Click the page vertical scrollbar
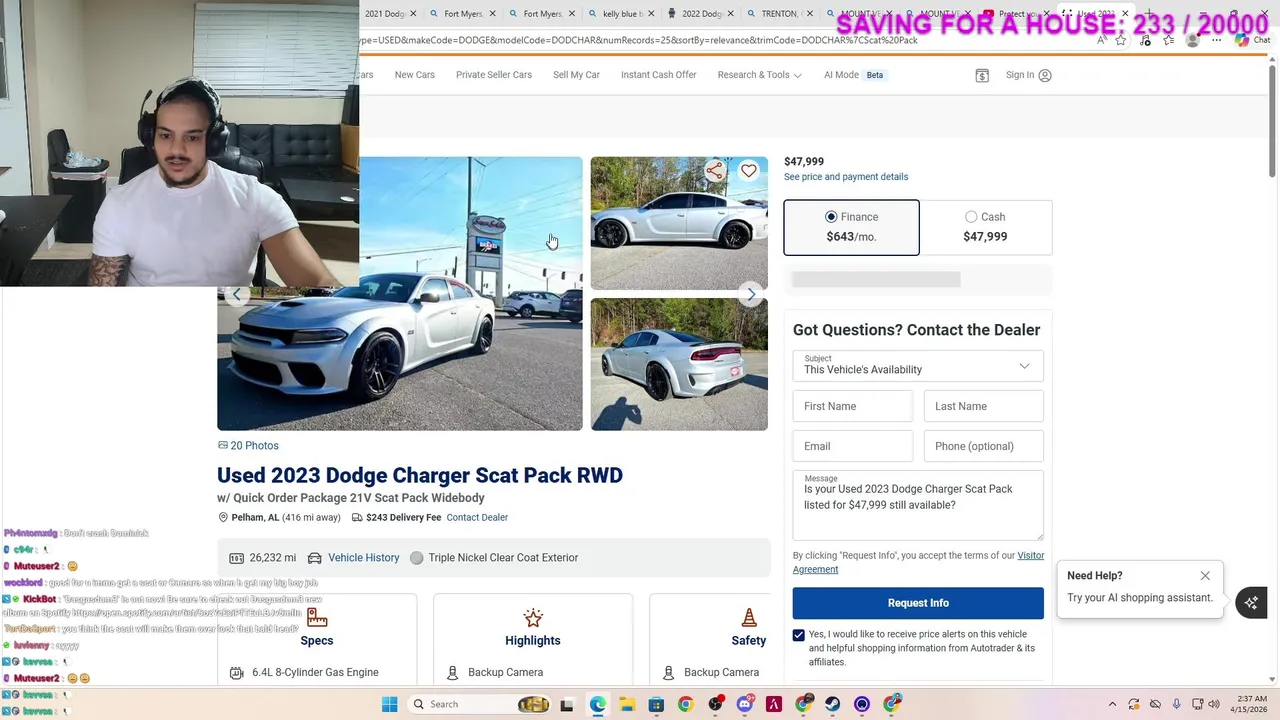1280x720 pixels. tap(1273, 120)
